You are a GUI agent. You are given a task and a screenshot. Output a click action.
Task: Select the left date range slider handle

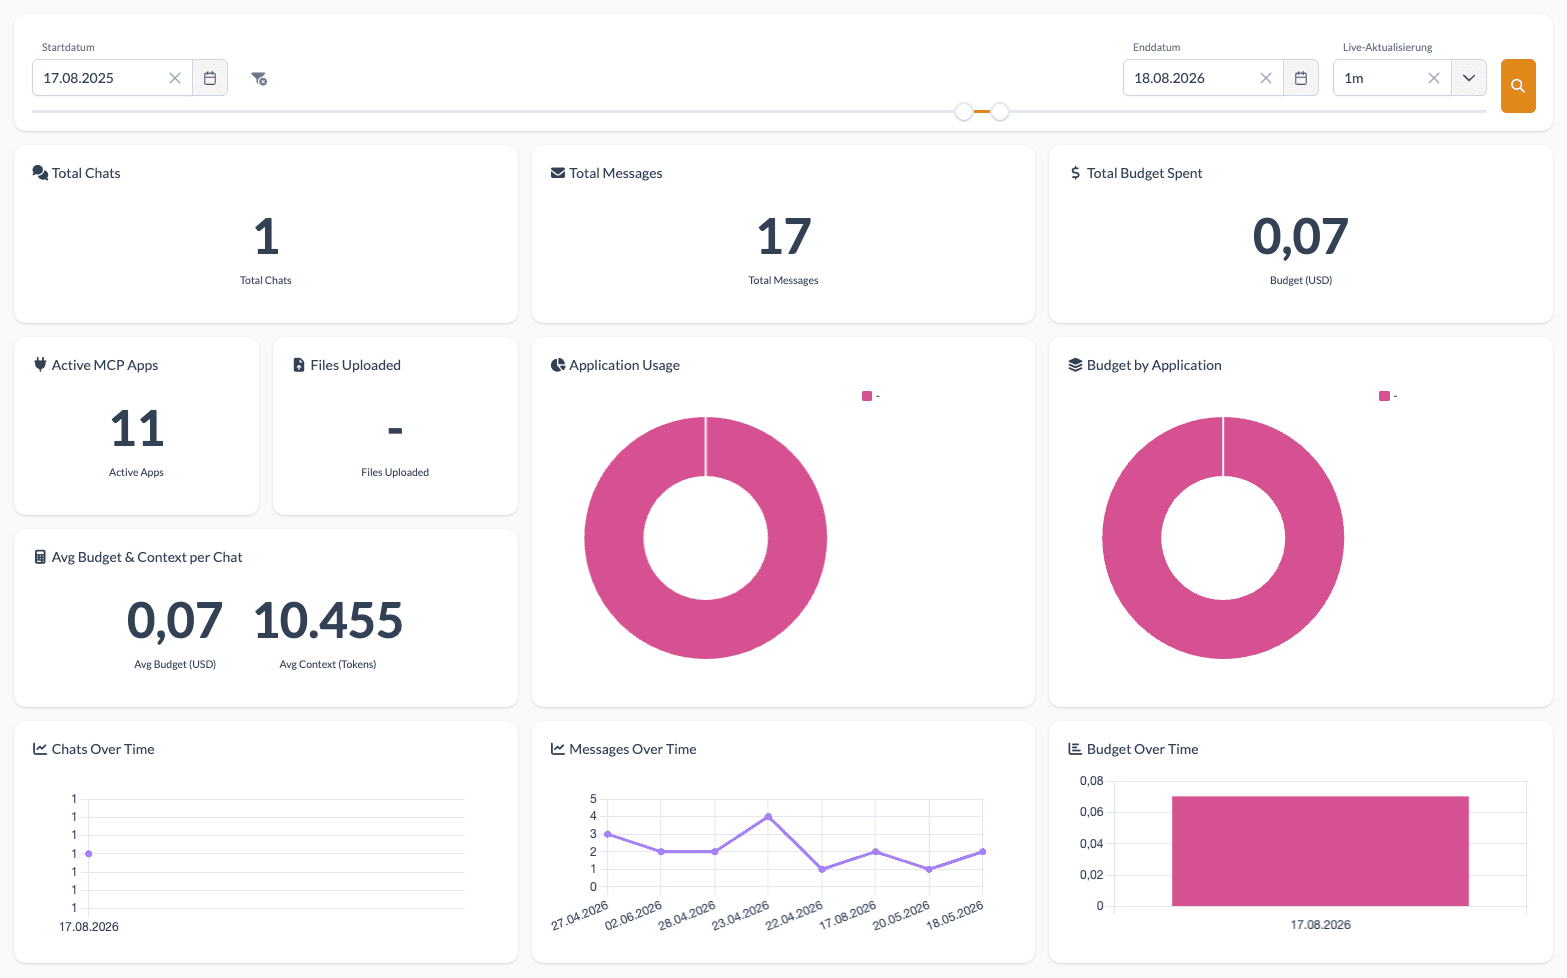point(964,111)
